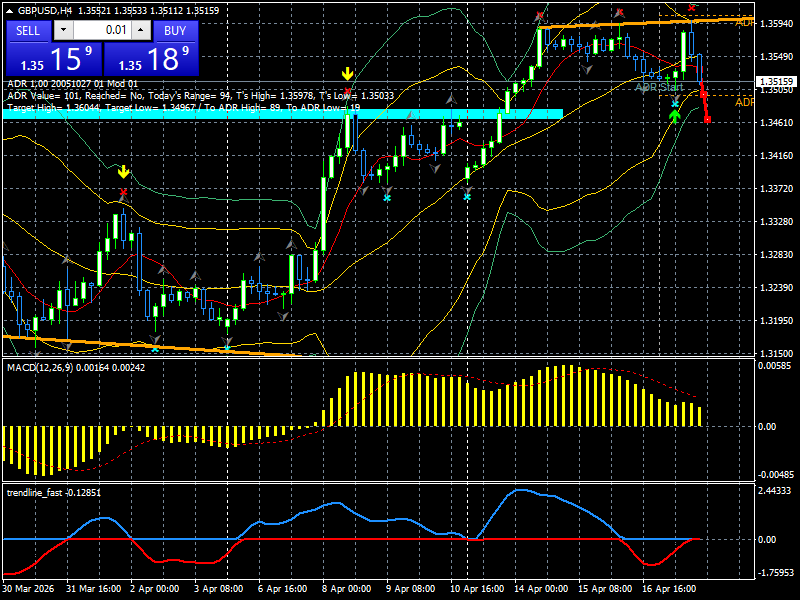Click the trendline_fast scale value 2.44333
This screenshot has height=600, width=800.
[774, 490]
